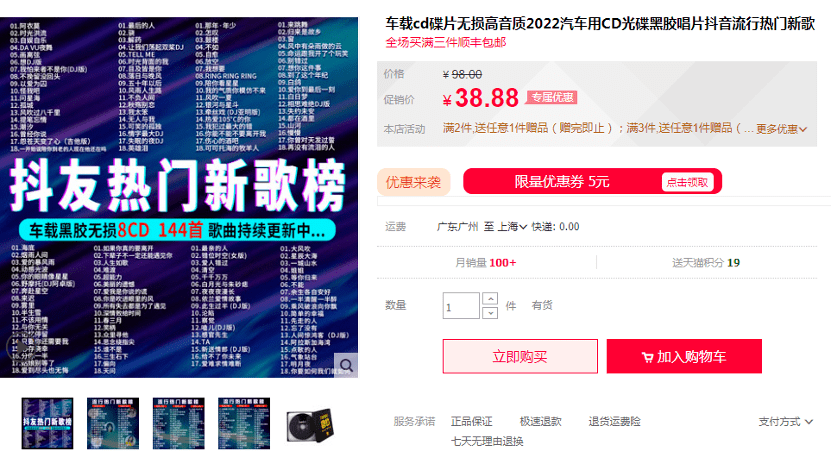The height and width of the screenshot is (464, 832).
Task: Open the 上海 destination dropdown
Action: click(x=512, y=227)
